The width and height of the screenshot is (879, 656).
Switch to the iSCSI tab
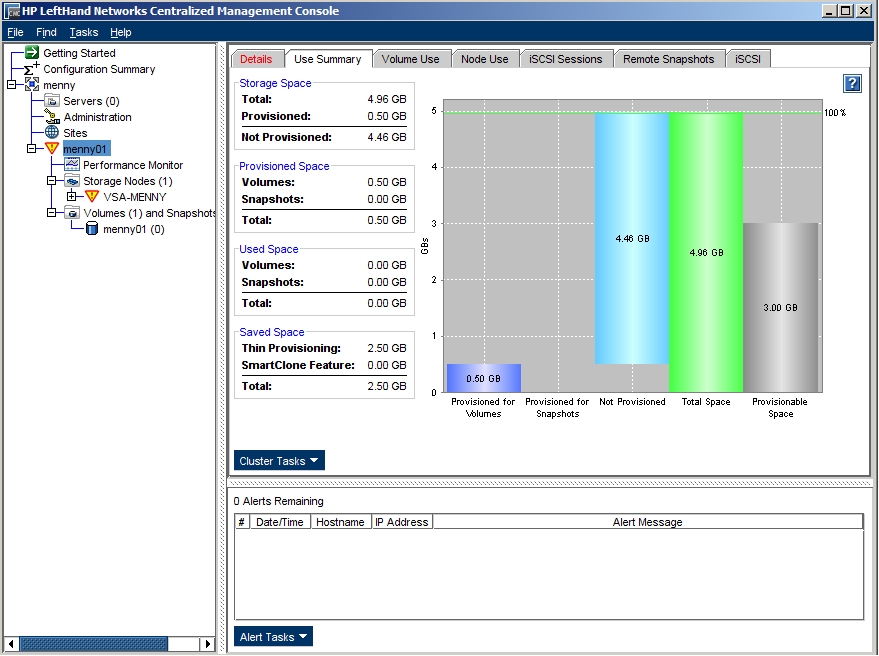pos(748,59)
